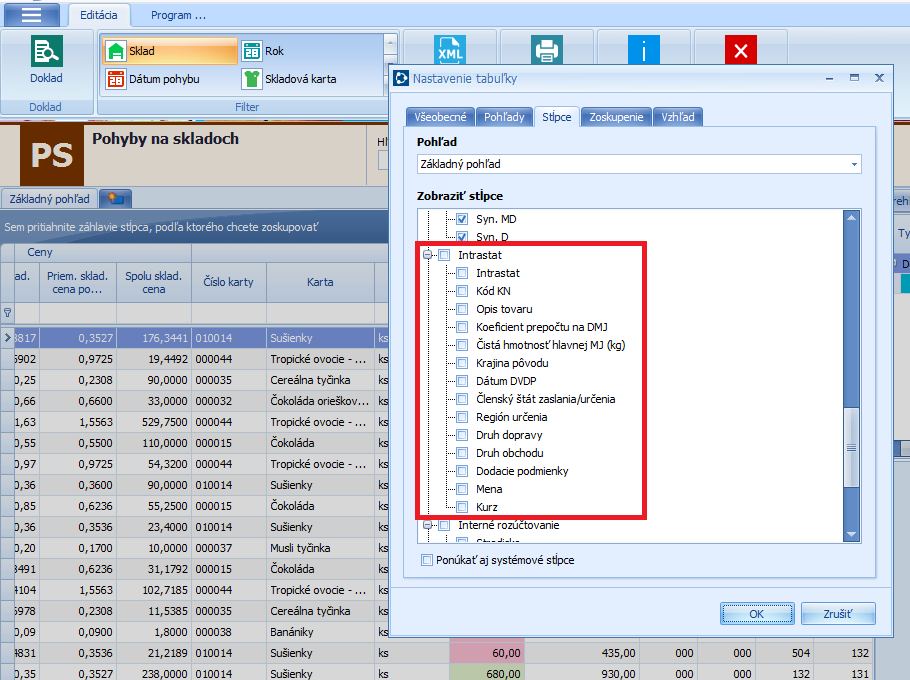Uncheck the Syn. D column checkbox
The height and width of the screenshot is (680, 910).
tap(462, 236)
